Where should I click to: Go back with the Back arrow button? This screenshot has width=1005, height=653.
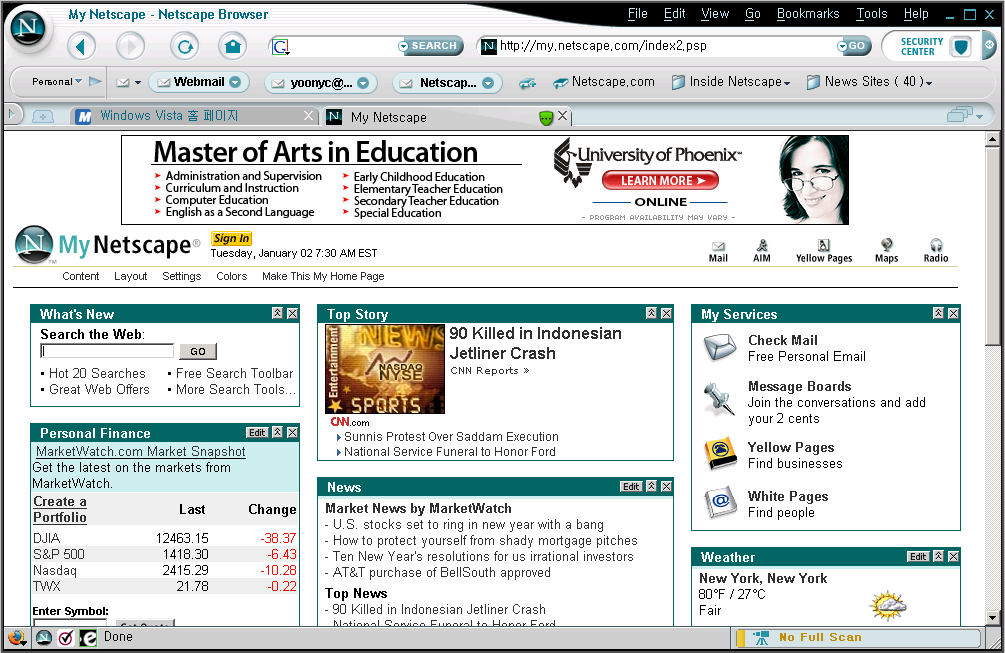coord(81,46)
